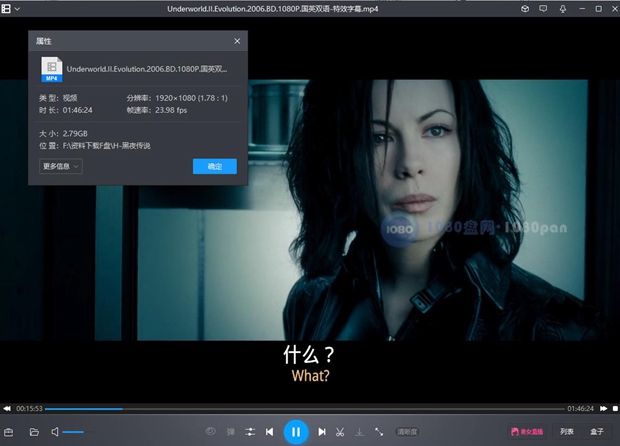Skip to the next video
The image size is (620, 446).
click(321, 432)
